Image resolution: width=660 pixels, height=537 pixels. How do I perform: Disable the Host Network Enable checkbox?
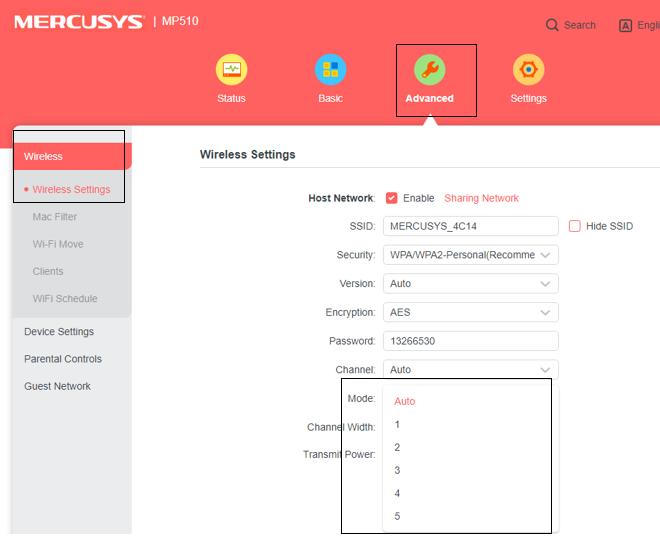(x=392, y=198)
